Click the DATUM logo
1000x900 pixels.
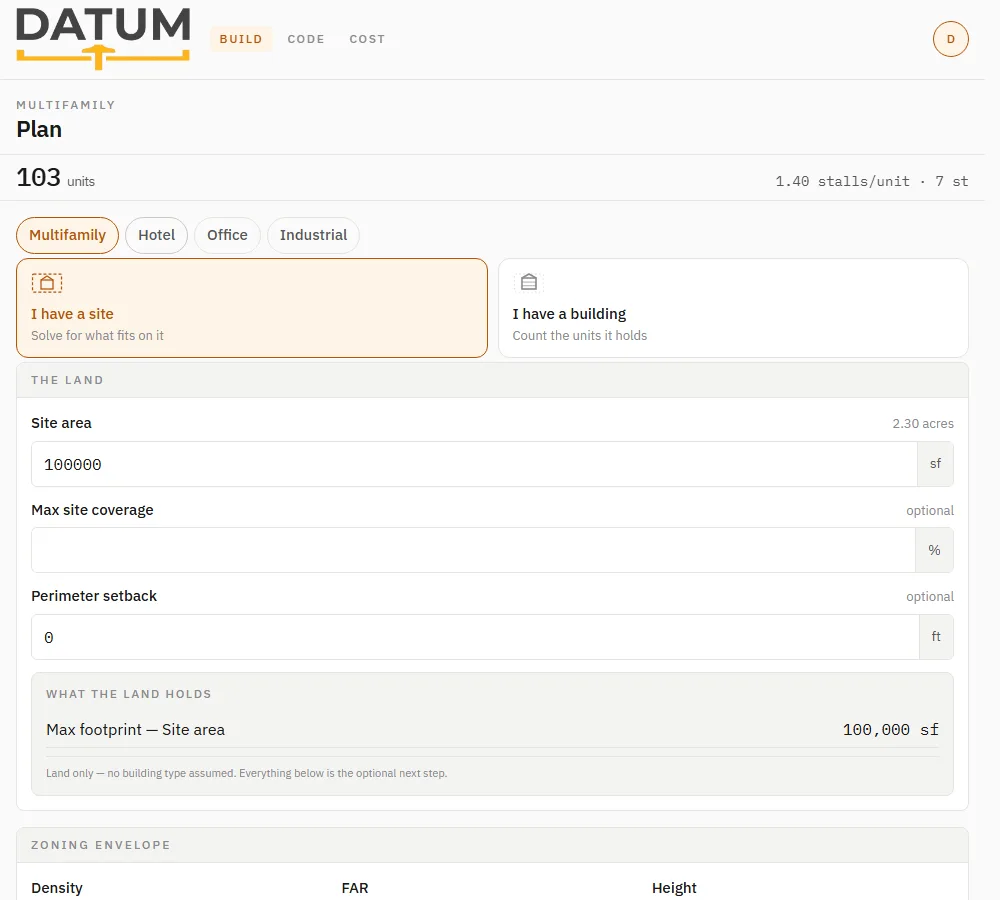[103, 38]
